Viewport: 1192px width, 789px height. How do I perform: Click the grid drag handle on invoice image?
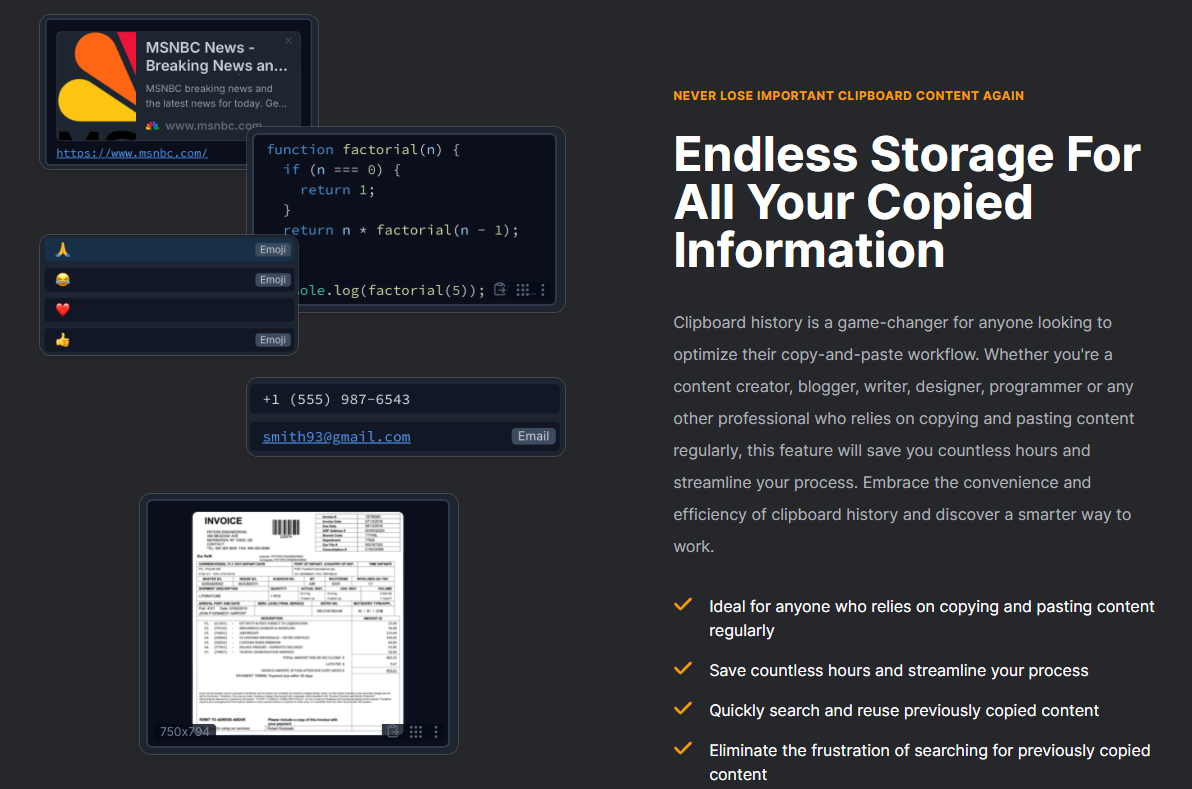(x=416, y=731)
